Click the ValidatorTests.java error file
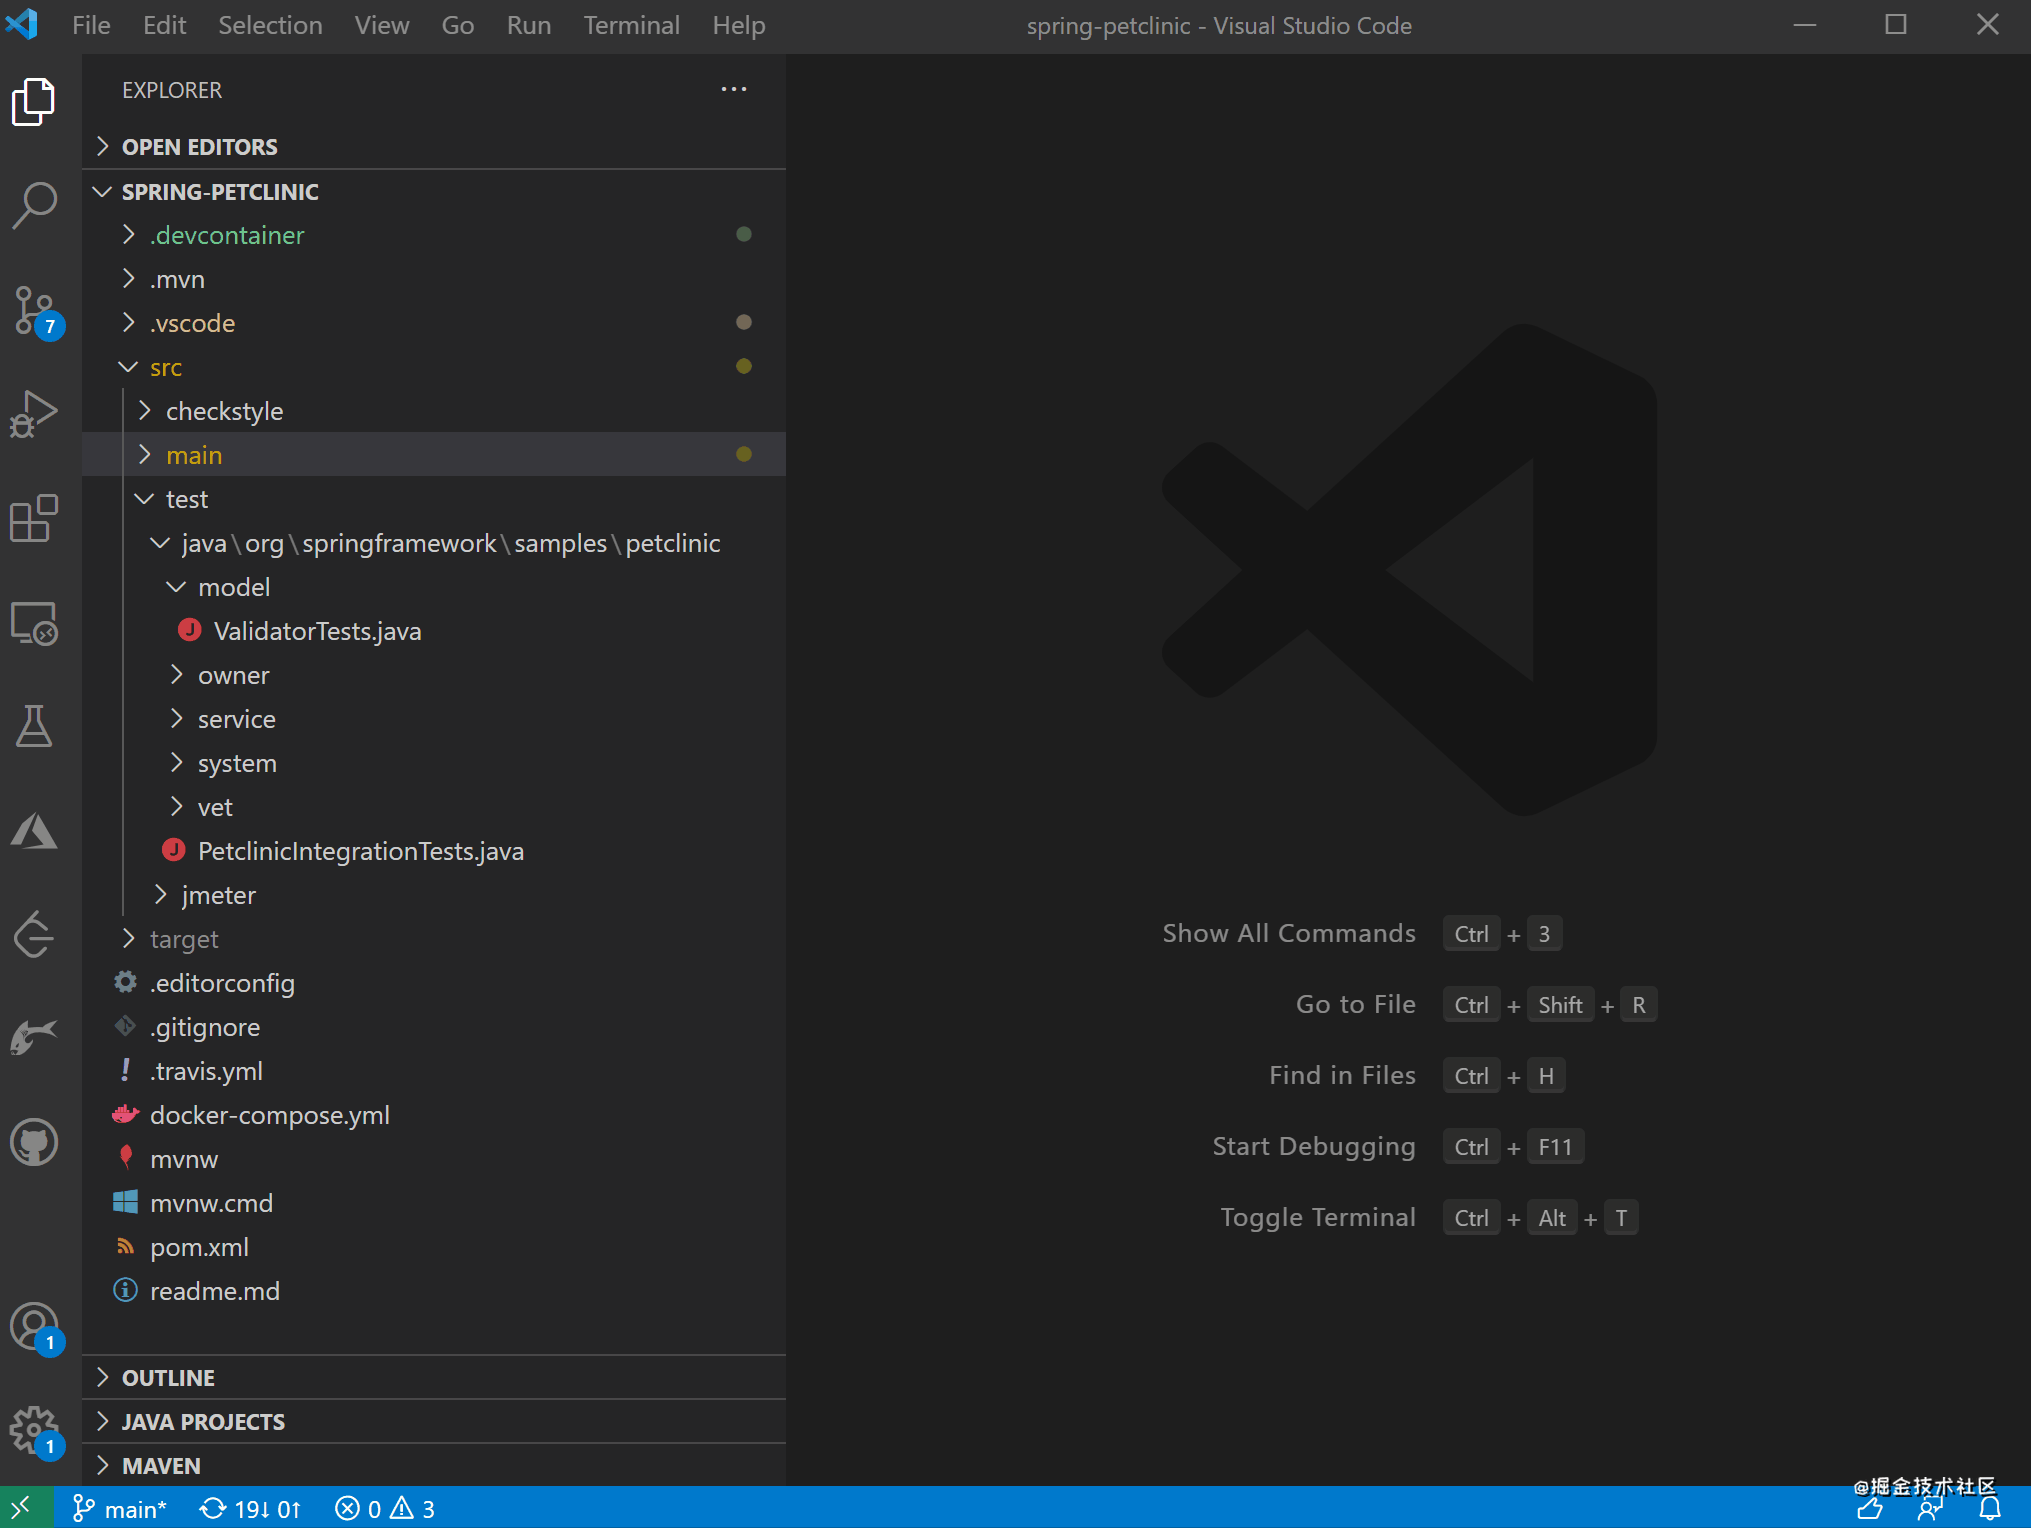 point(318,631)
